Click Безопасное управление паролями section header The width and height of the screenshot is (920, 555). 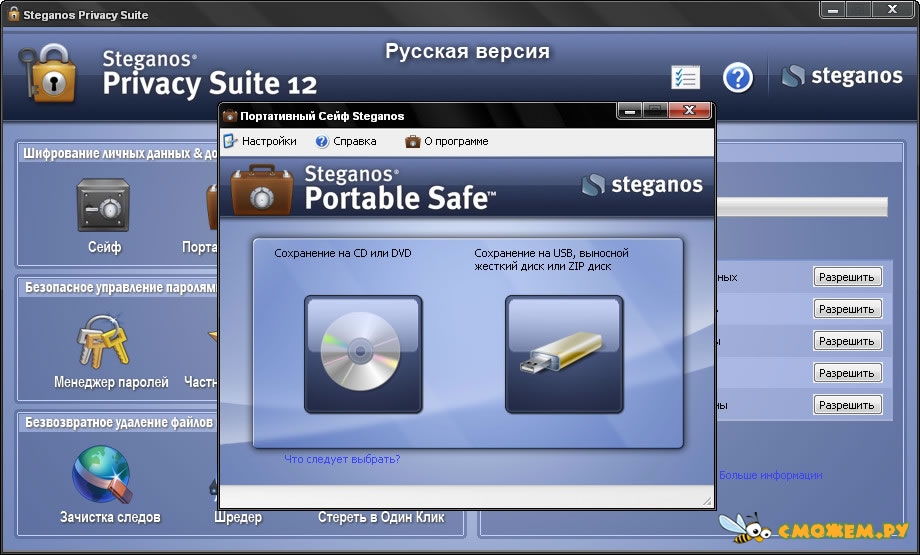coord(120,287)
